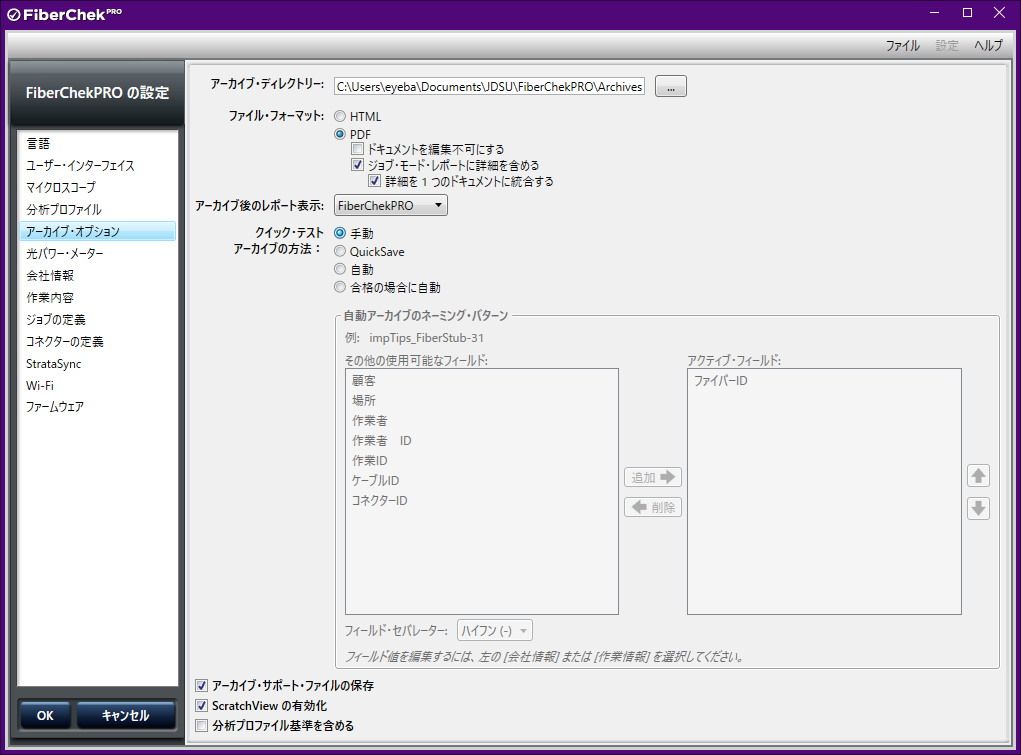Select ジョブの定義 in settings list

(x=98, y=320)
